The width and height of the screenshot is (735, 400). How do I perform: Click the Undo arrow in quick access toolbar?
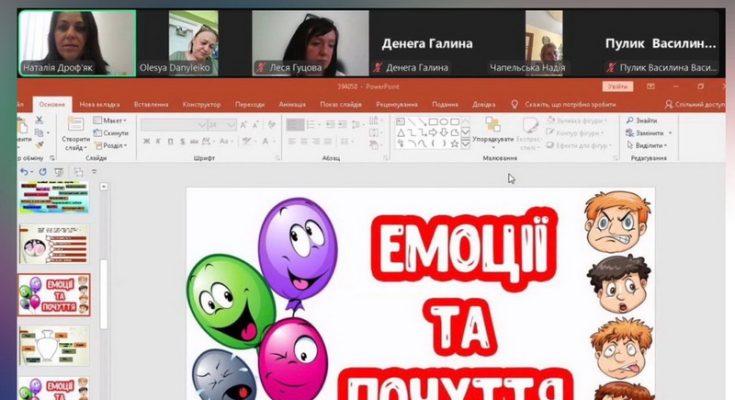(x=25, y=172)
